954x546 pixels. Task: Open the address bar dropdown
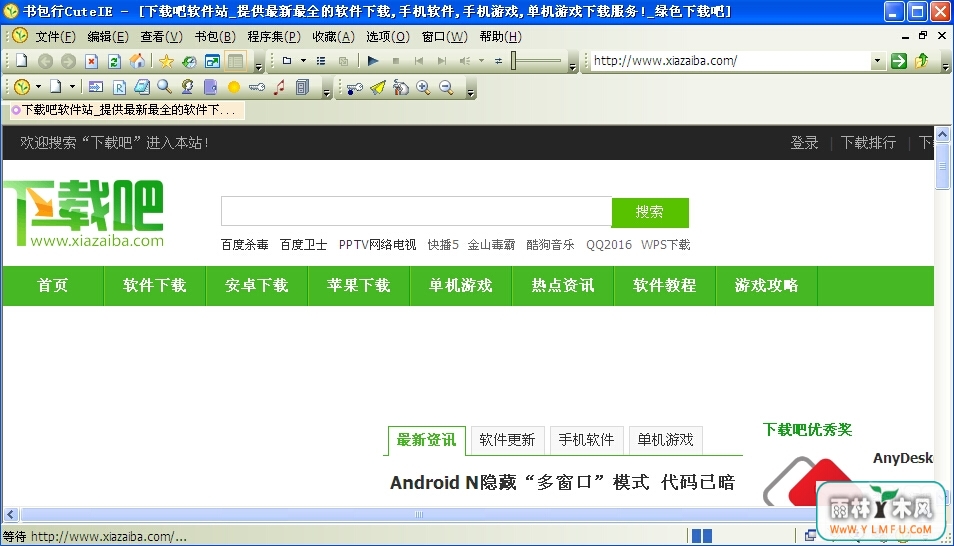(877, 61)
